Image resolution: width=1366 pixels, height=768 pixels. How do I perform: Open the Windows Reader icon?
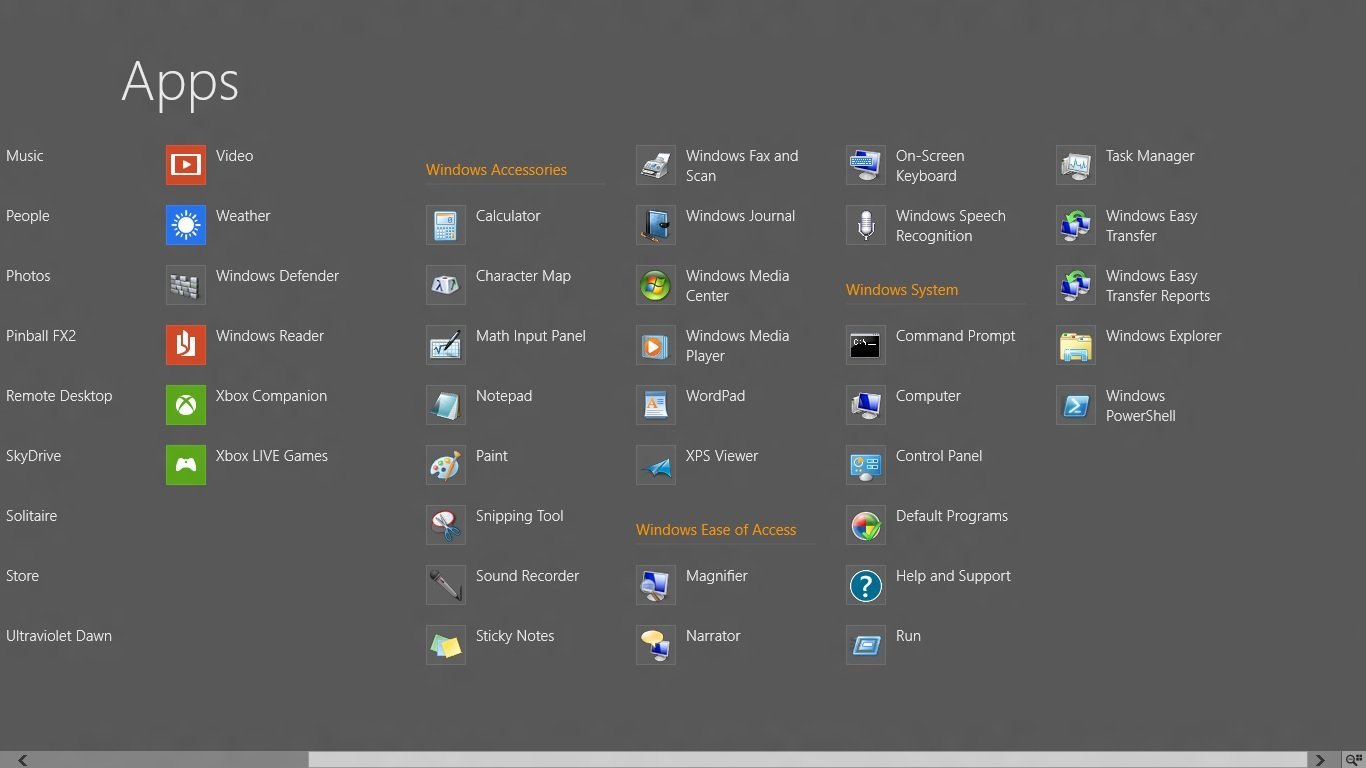point(186,345)
